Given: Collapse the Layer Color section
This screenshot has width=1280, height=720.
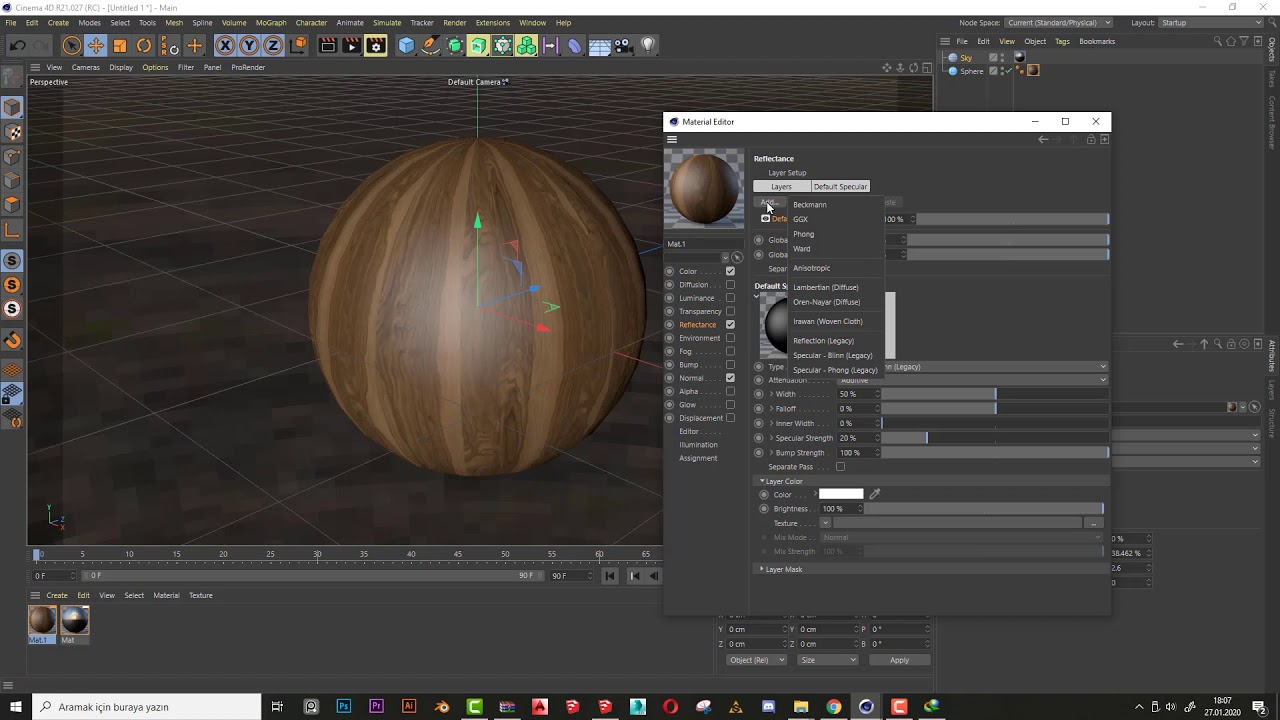Looking at the screenshot, I should pos(762,481).
